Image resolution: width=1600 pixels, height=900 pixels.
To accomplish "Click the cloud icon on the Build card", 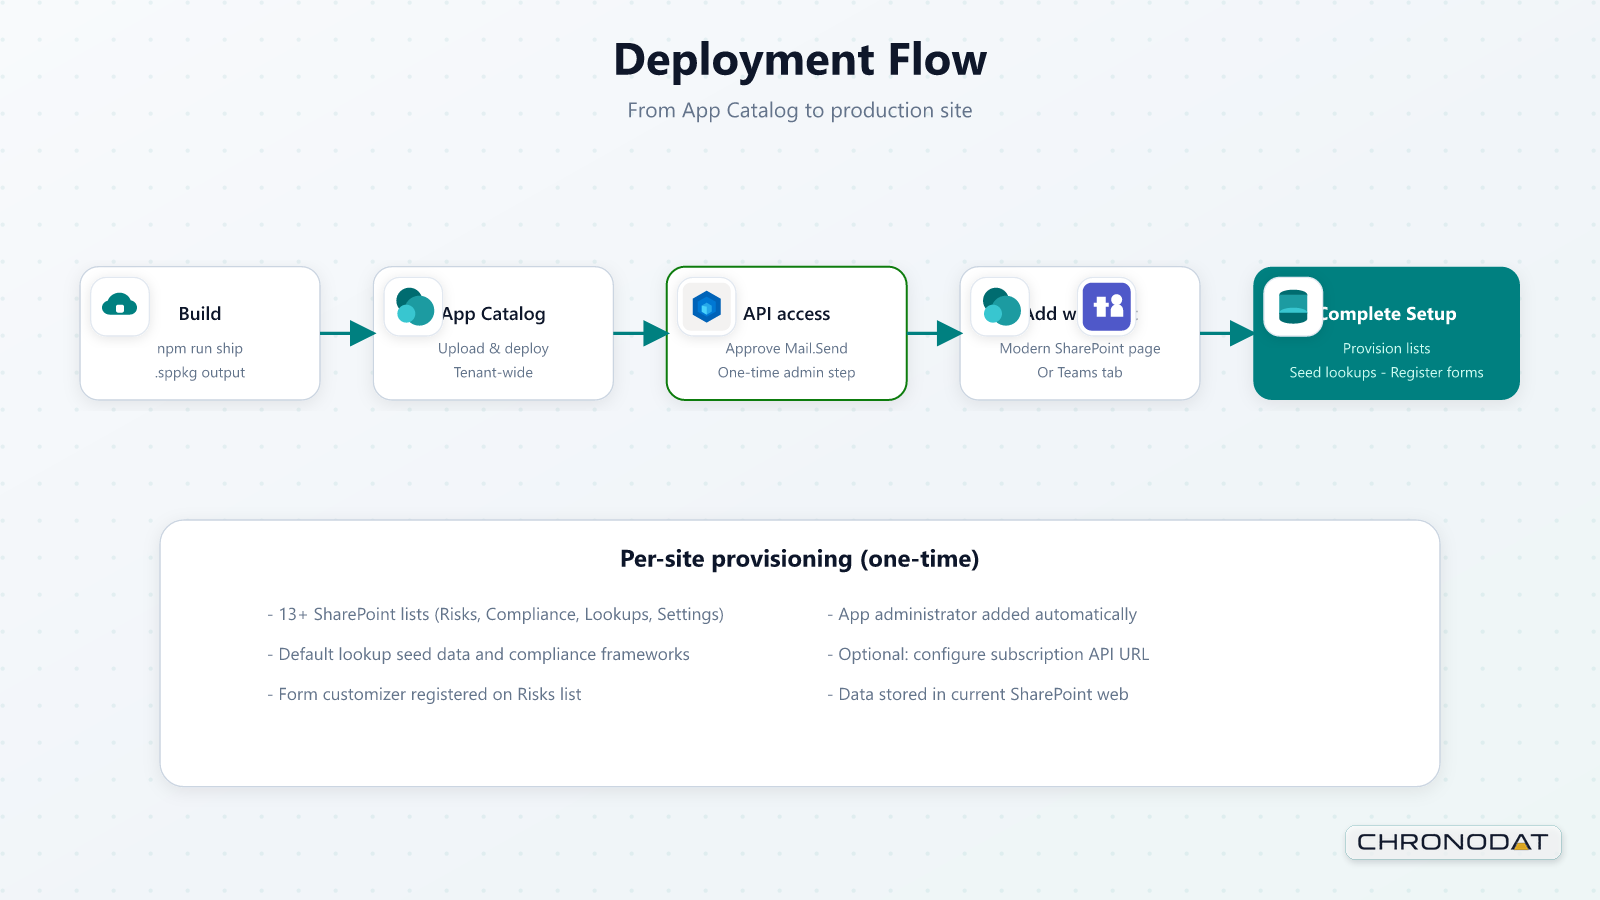I will tap(120, 306).
